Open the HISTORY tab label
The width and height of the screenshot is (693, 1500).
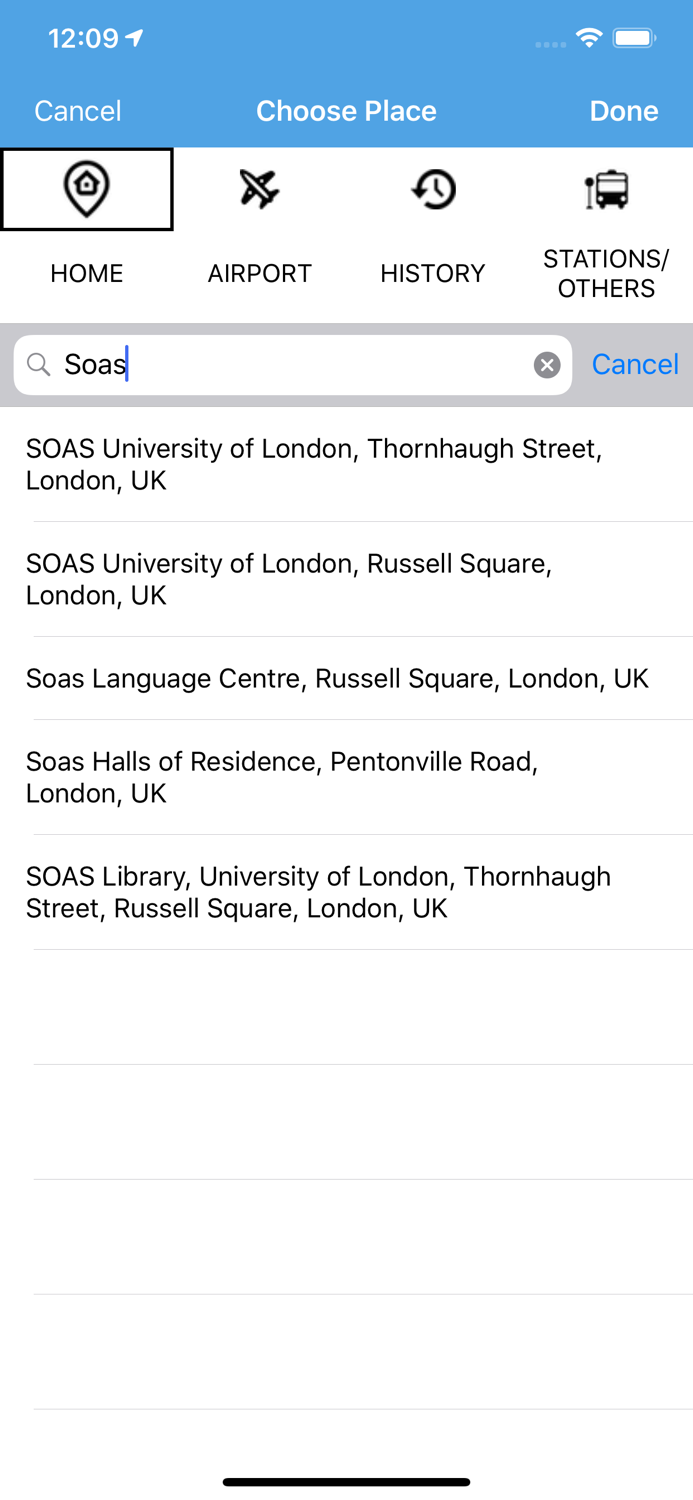(x=433, y=273)
